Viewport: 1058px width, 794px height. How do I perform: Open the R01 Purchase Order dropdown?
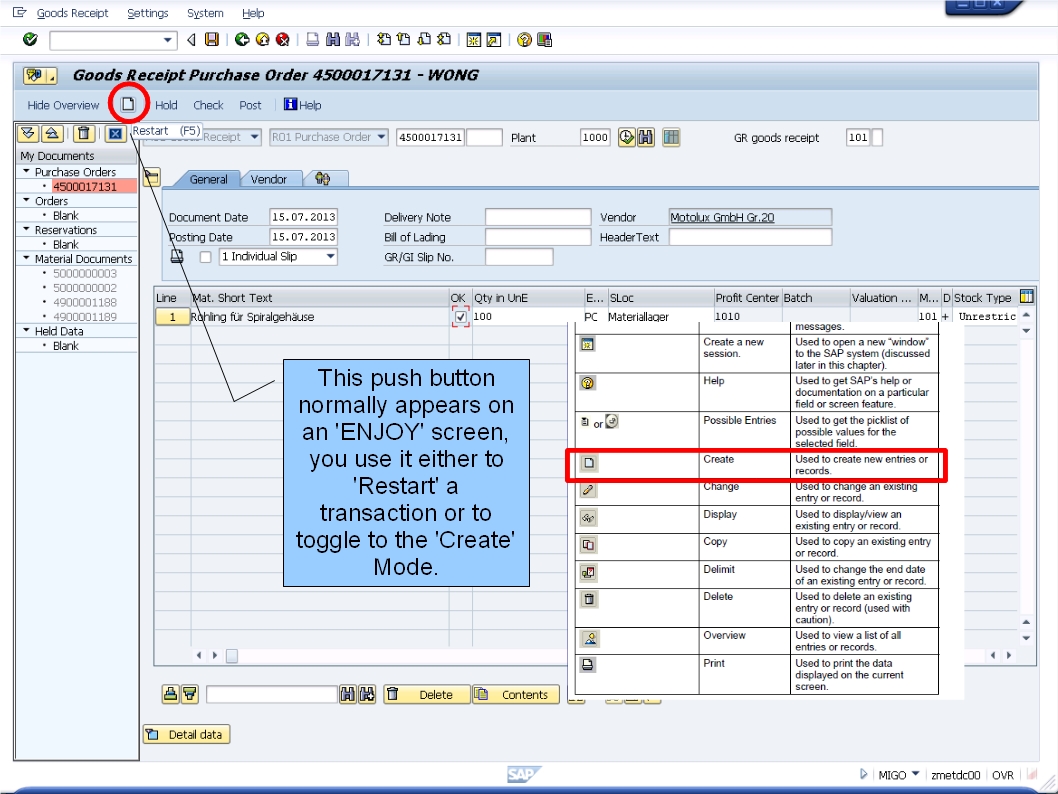(381, 138)
